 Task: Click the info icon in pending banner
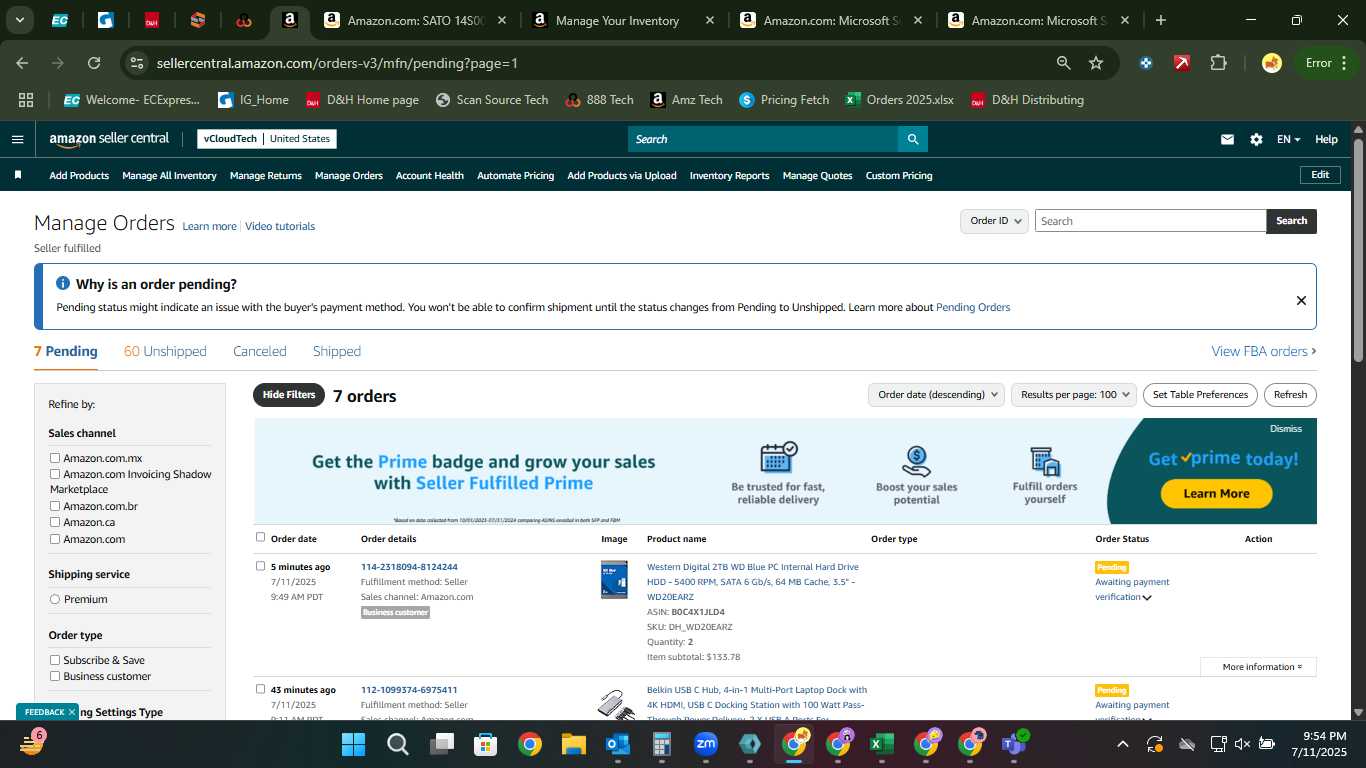(x=63, y=284)
